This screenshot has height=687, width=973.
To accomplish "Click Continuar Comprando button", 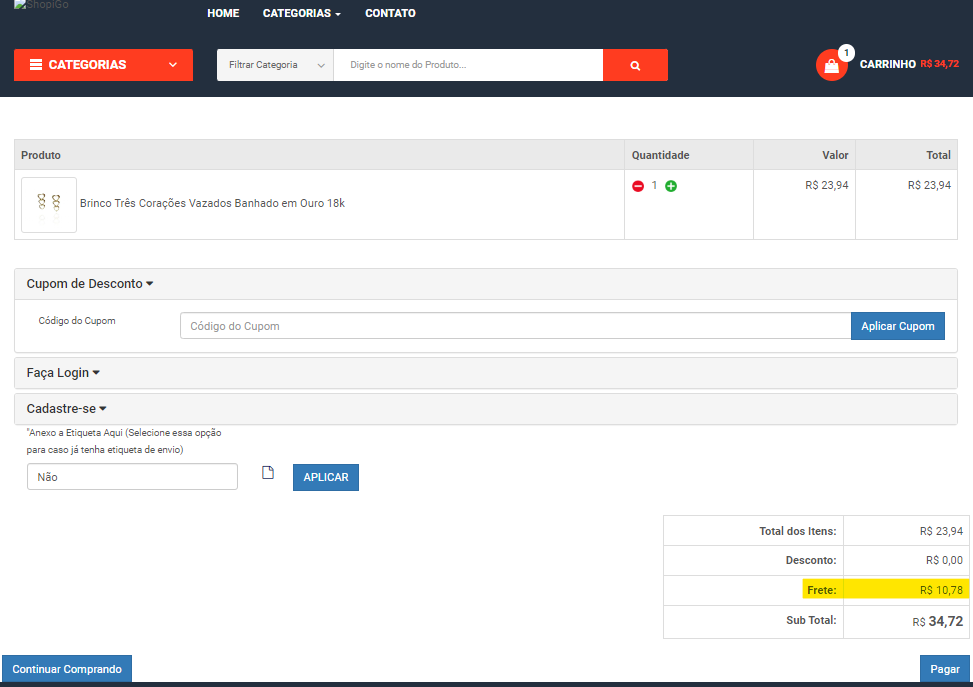I will tap(67, 669).
